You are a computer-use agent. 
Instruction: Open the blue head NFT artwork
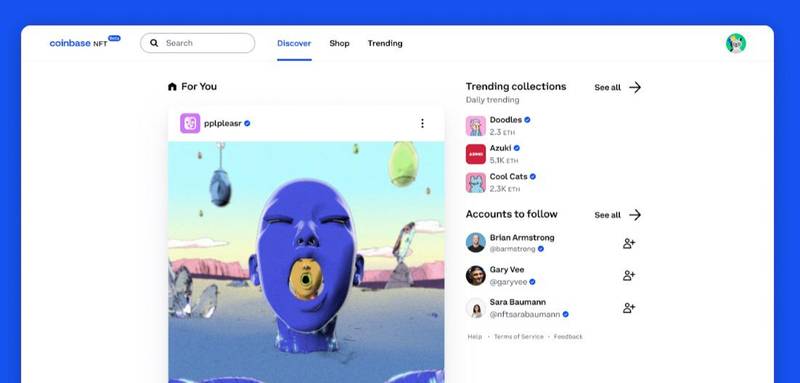pos(306,262)
